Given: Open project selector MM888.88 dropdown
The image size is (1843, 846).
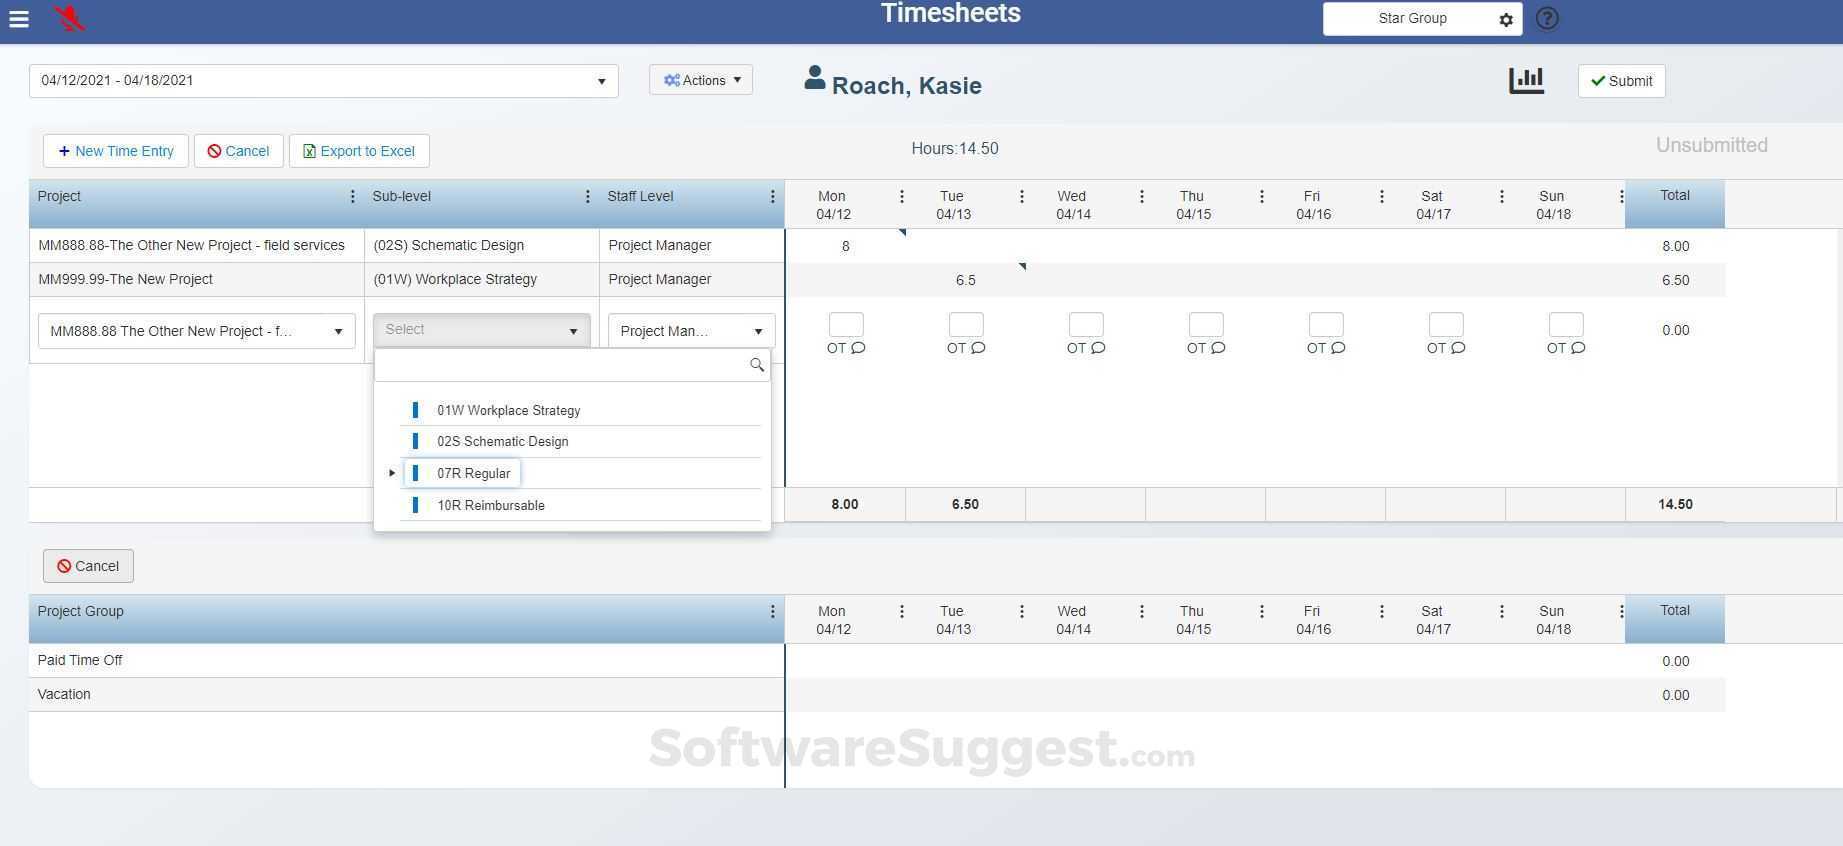Looking at the screenshot, I should click(x=197, y=331).
